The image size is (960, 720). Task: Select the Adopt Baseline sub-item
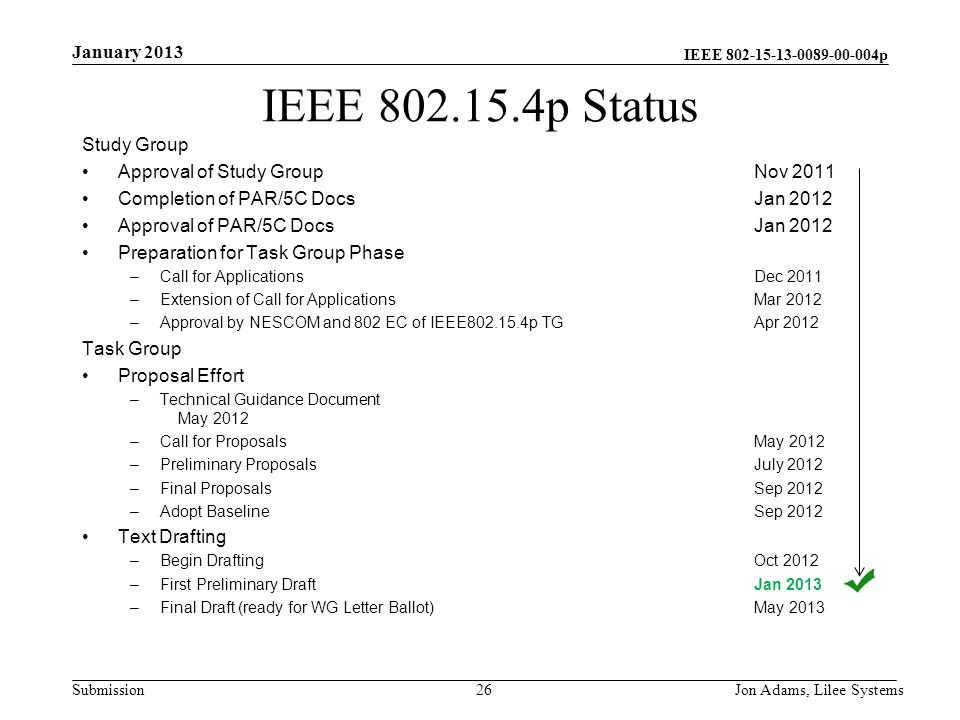click(214, 511)
